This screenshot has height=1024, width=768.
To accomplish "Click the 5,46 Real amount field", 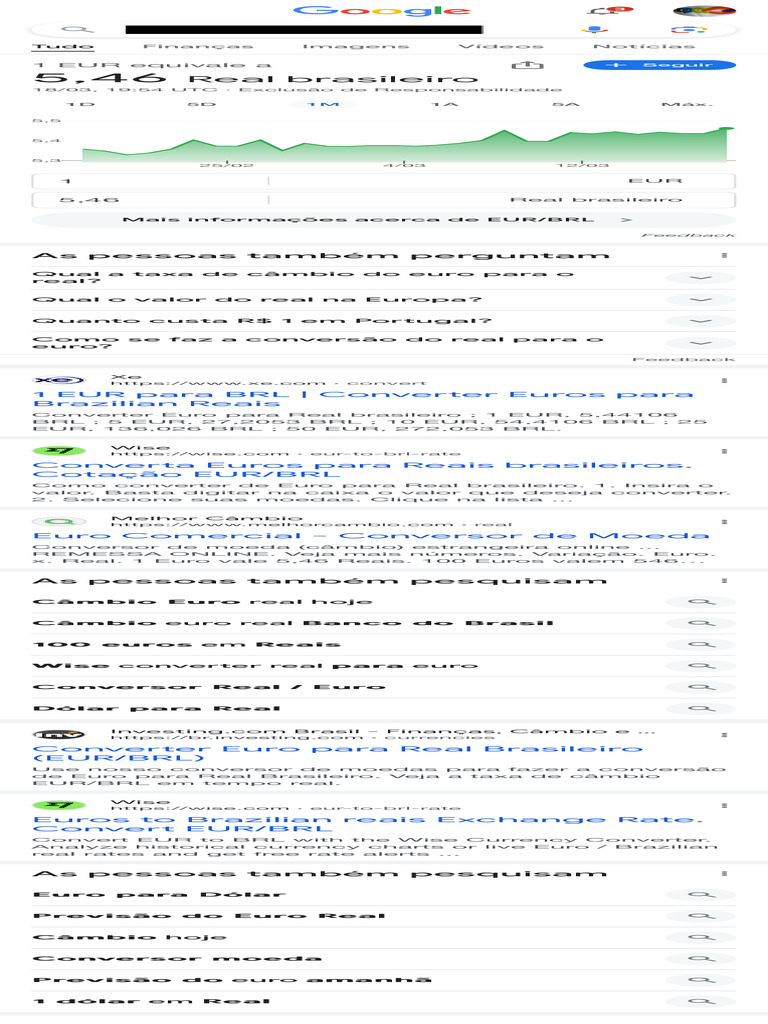I will tap(150, 200).
